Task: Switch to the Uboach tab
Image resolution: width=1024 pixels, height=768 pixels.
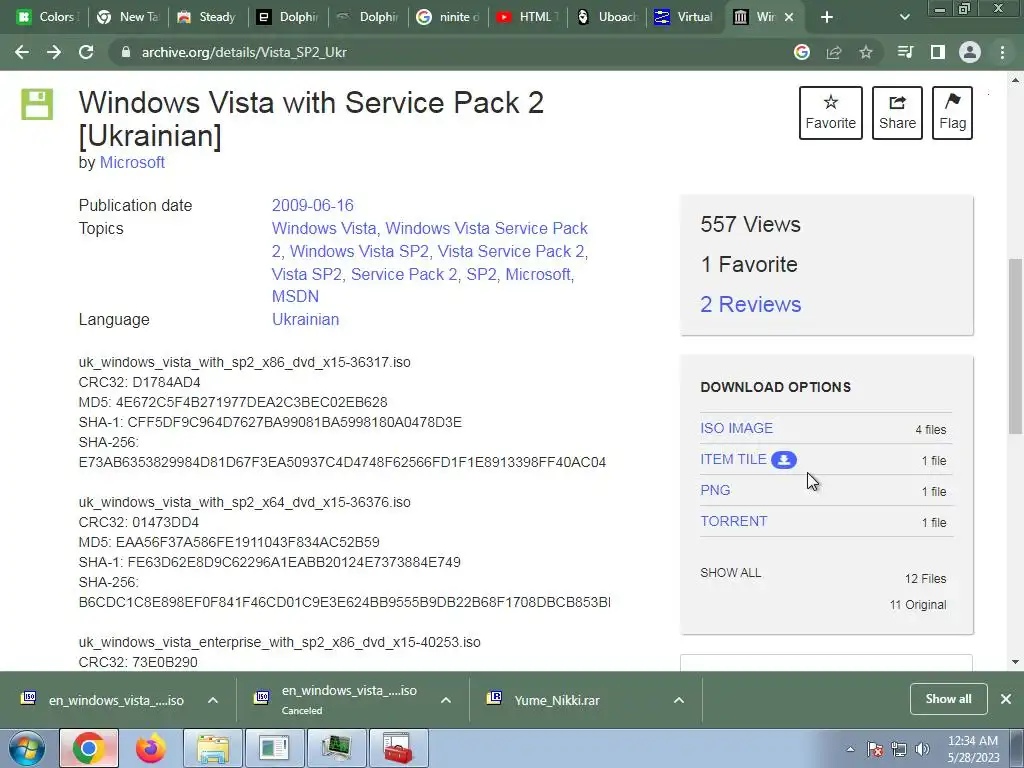Action: tap(607, 17)
